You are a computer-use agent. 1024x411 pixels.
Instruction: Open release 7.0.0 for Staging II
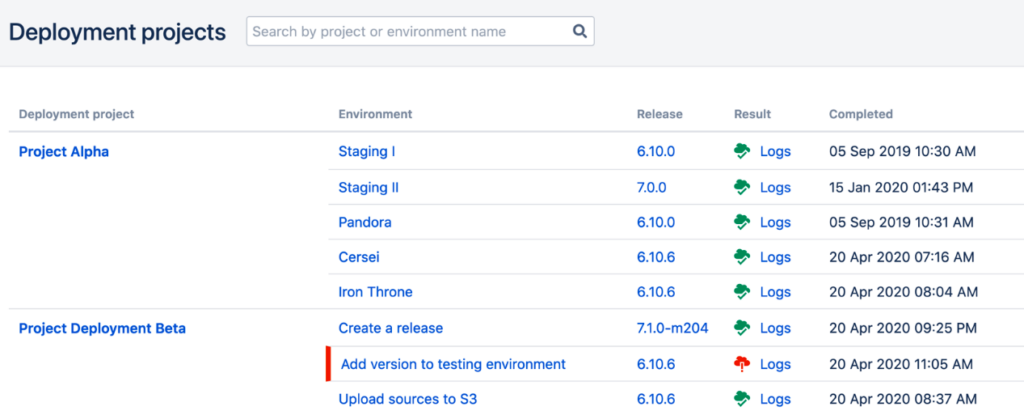point(652,188)
